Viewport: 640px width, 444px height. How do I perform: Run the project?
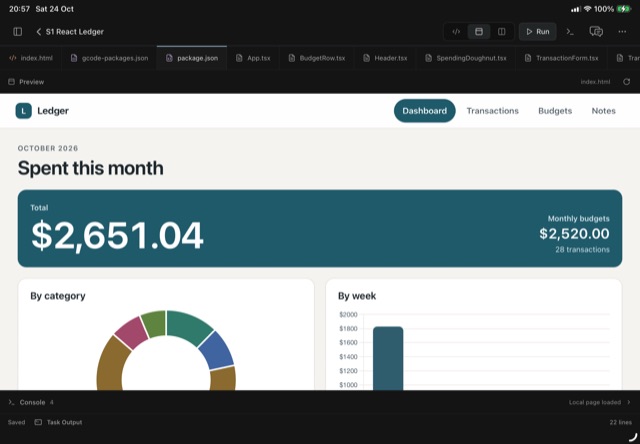[538, 32]
